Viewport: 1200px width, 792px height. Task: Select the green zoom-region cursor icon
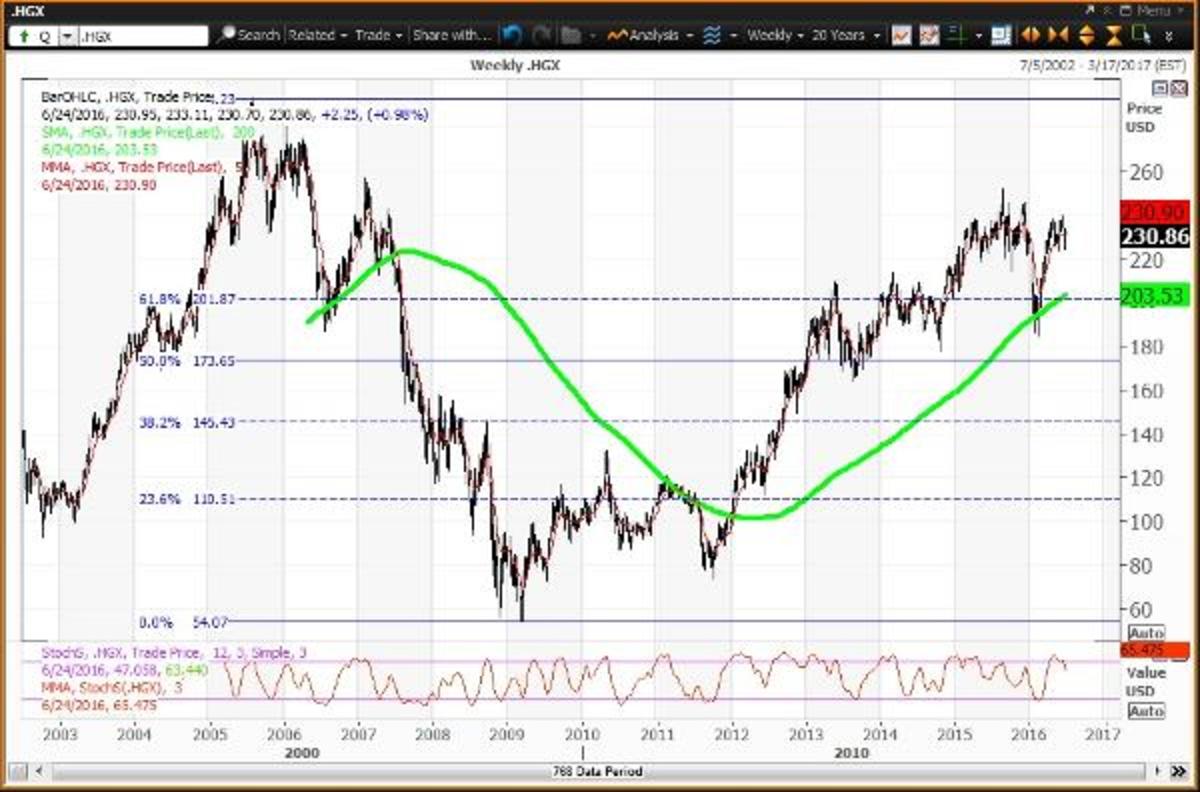(1139, 35)
